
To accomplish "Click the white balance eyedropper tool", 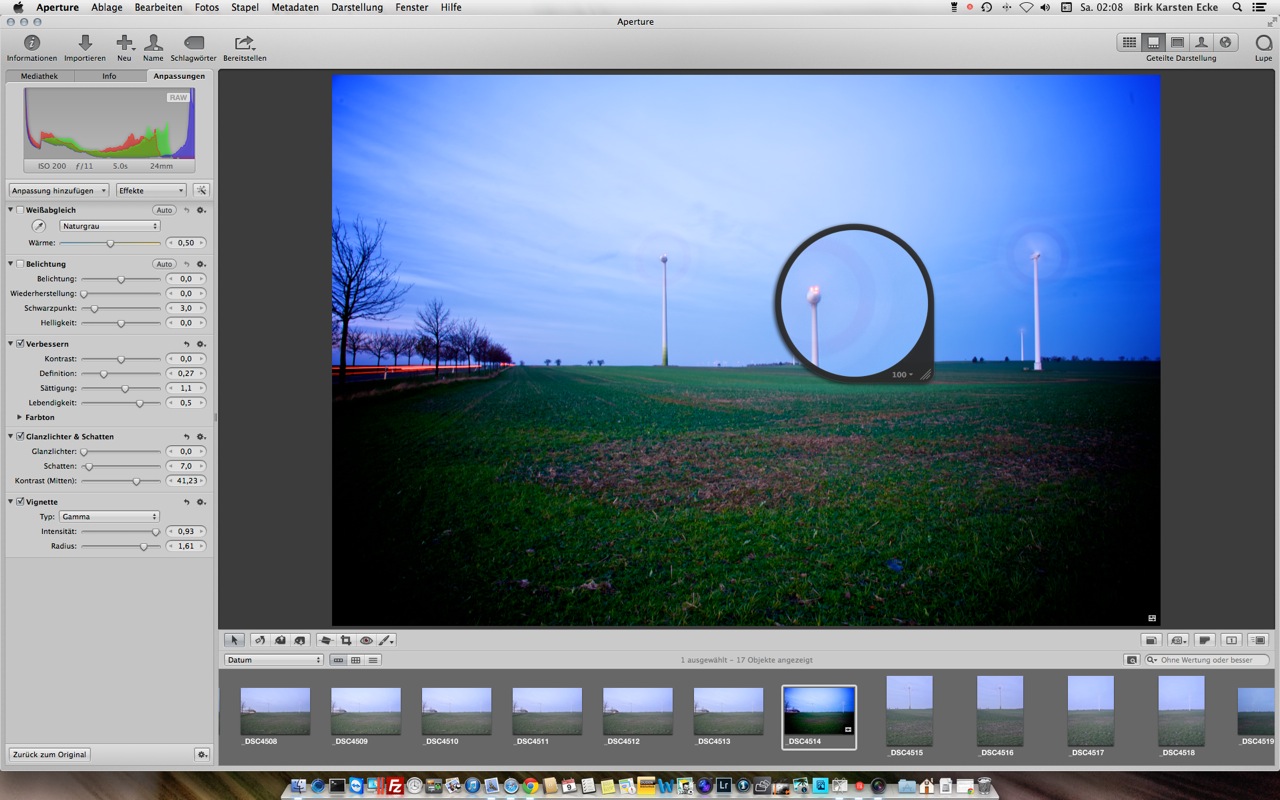I will click(39, 226).
